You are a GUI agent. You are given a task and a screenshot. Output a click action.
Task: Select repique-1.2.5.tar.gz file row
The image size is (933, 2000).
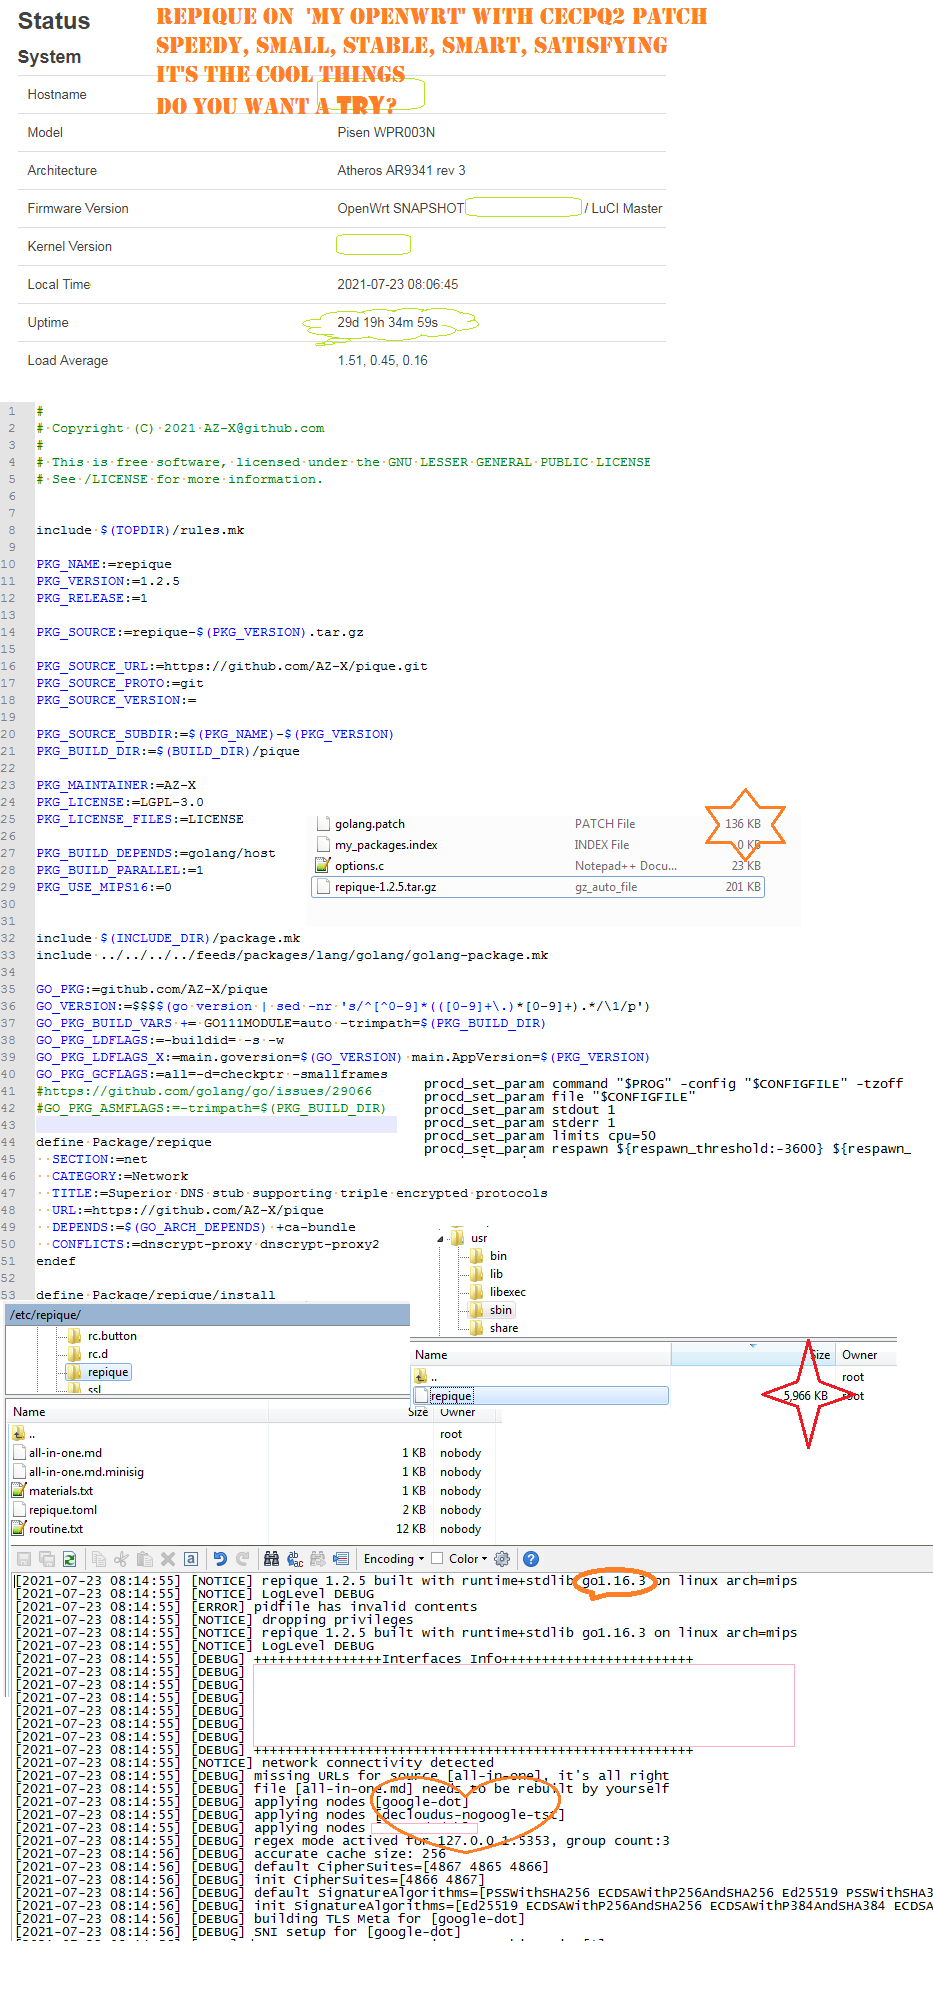click(x=538, y=887)
